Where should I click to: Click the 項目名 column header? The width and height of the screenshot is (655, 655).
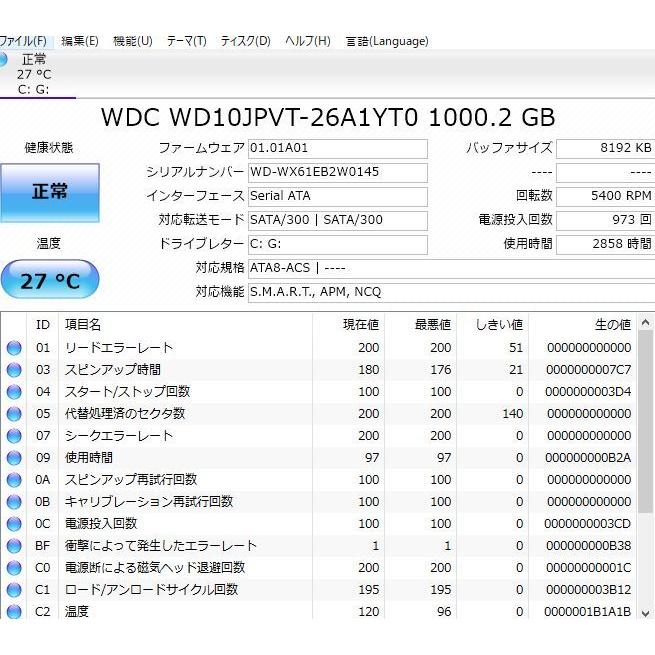coord(83,325)
